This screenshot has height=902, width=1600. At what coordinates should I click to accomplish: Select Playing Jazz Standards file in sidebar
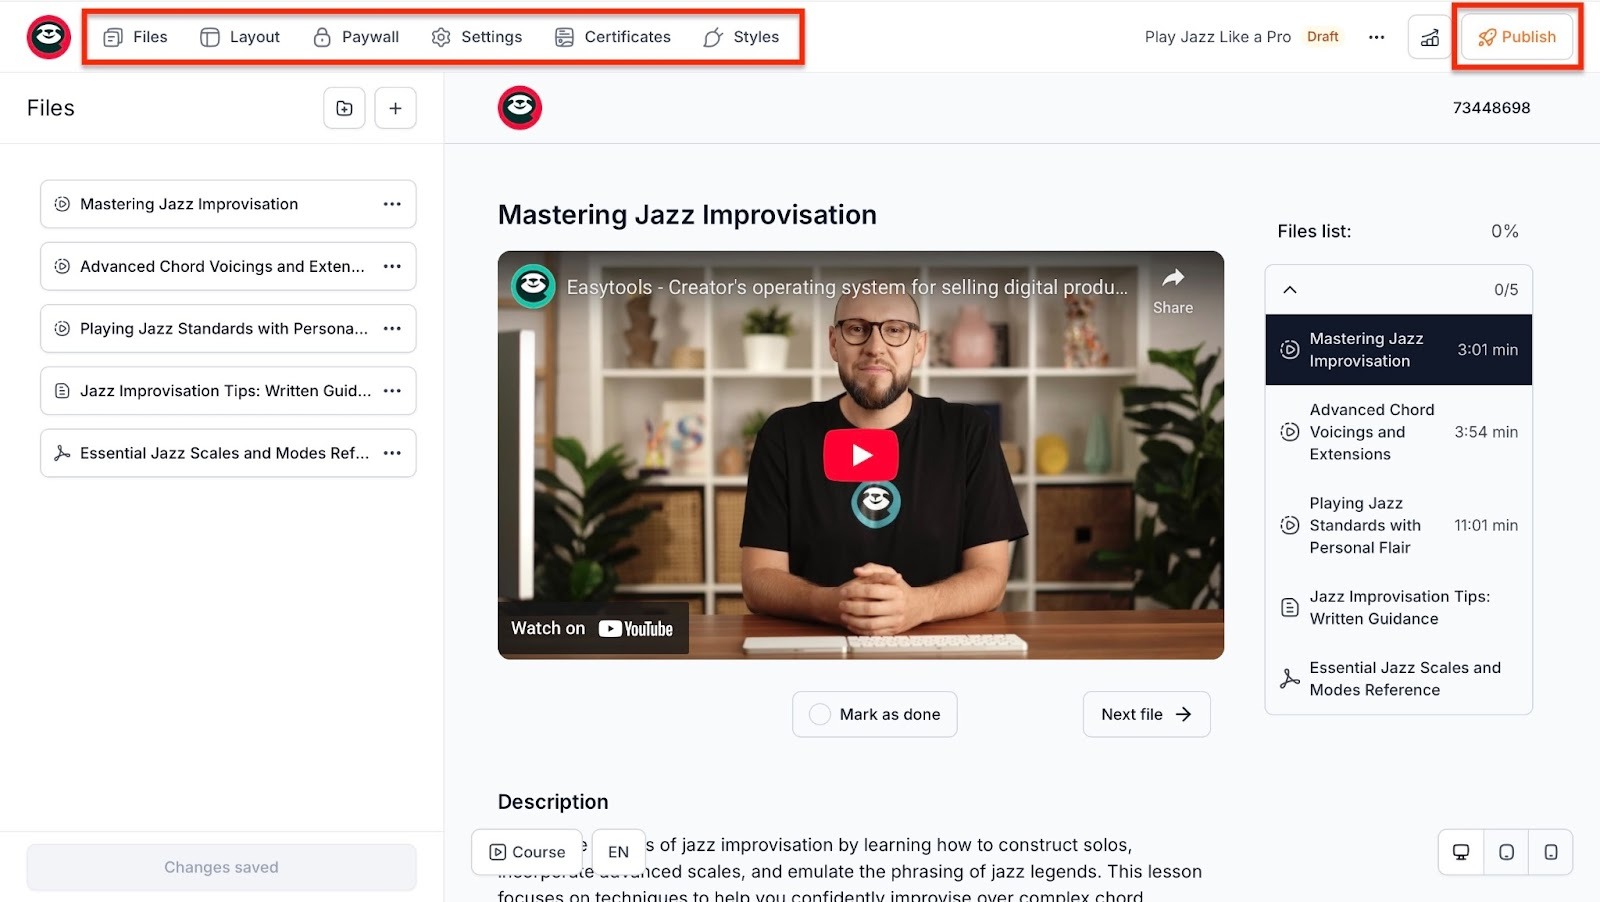pos(228,328)
